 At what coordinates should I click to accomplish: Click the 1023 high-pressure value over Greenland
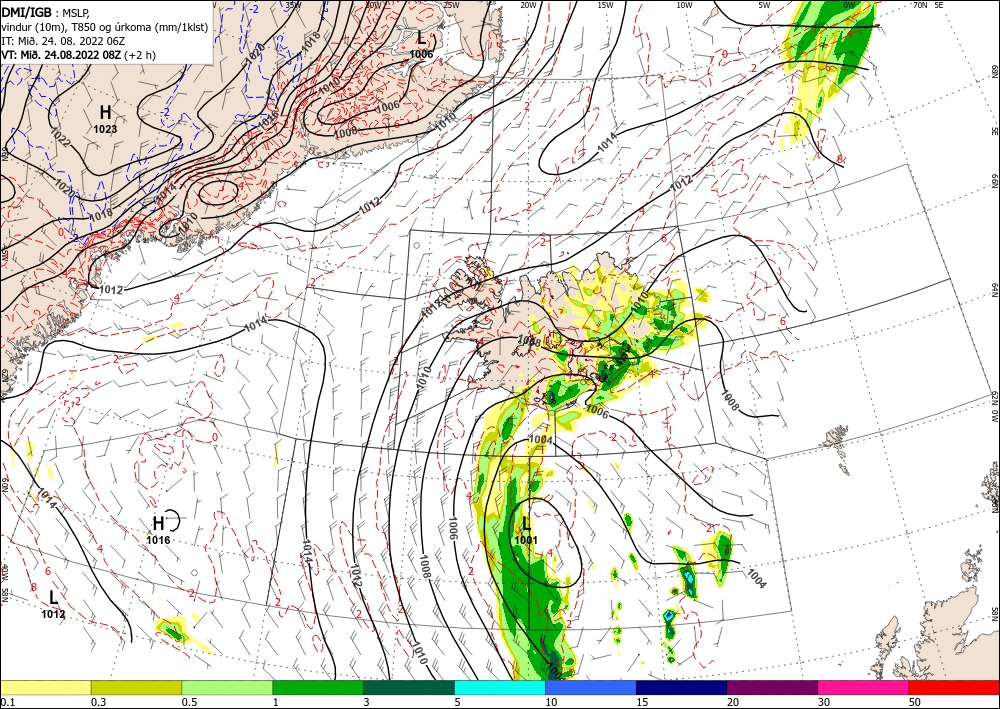[x=105, y=129]
